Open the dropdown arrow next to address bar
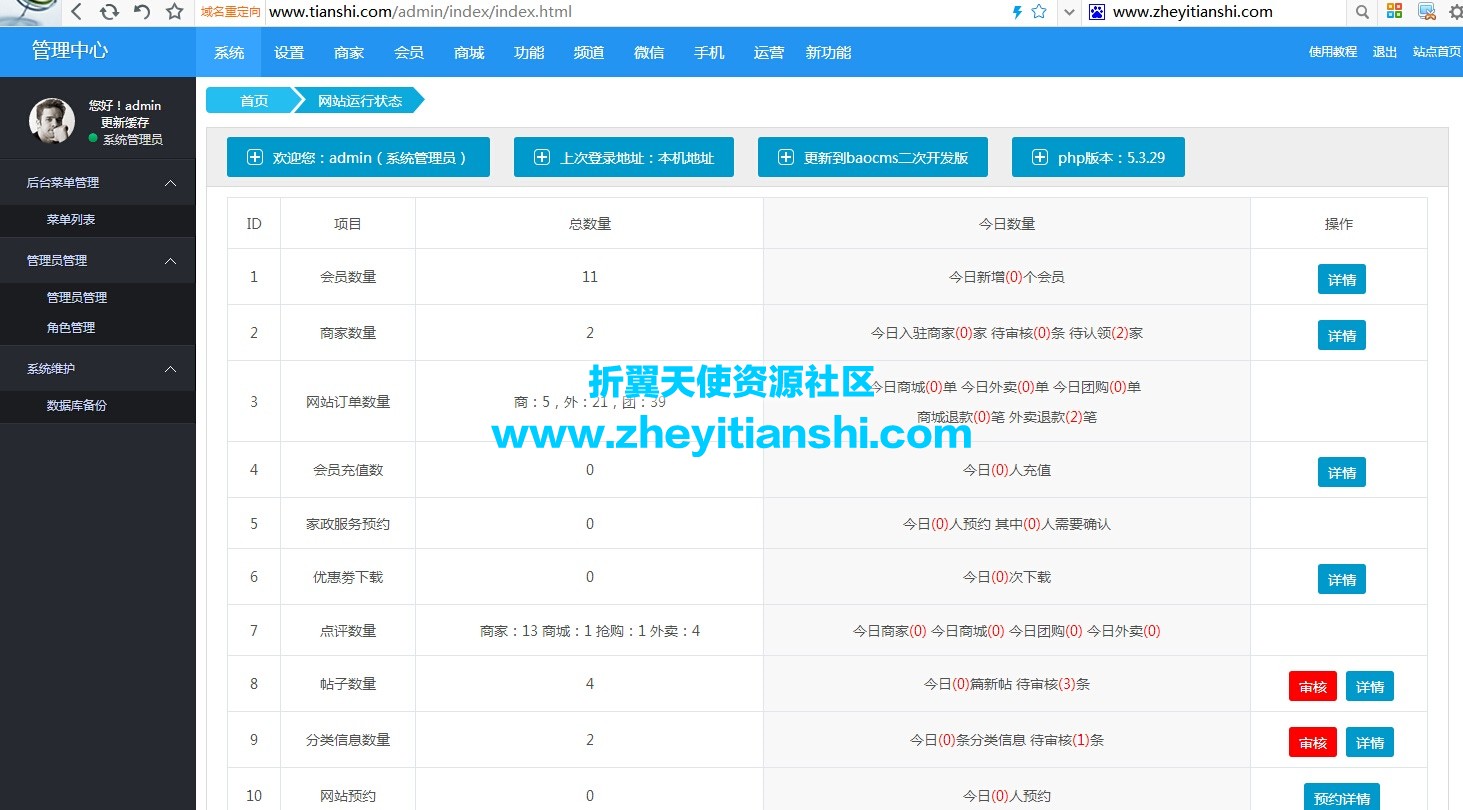 (x=1069, y=13)
